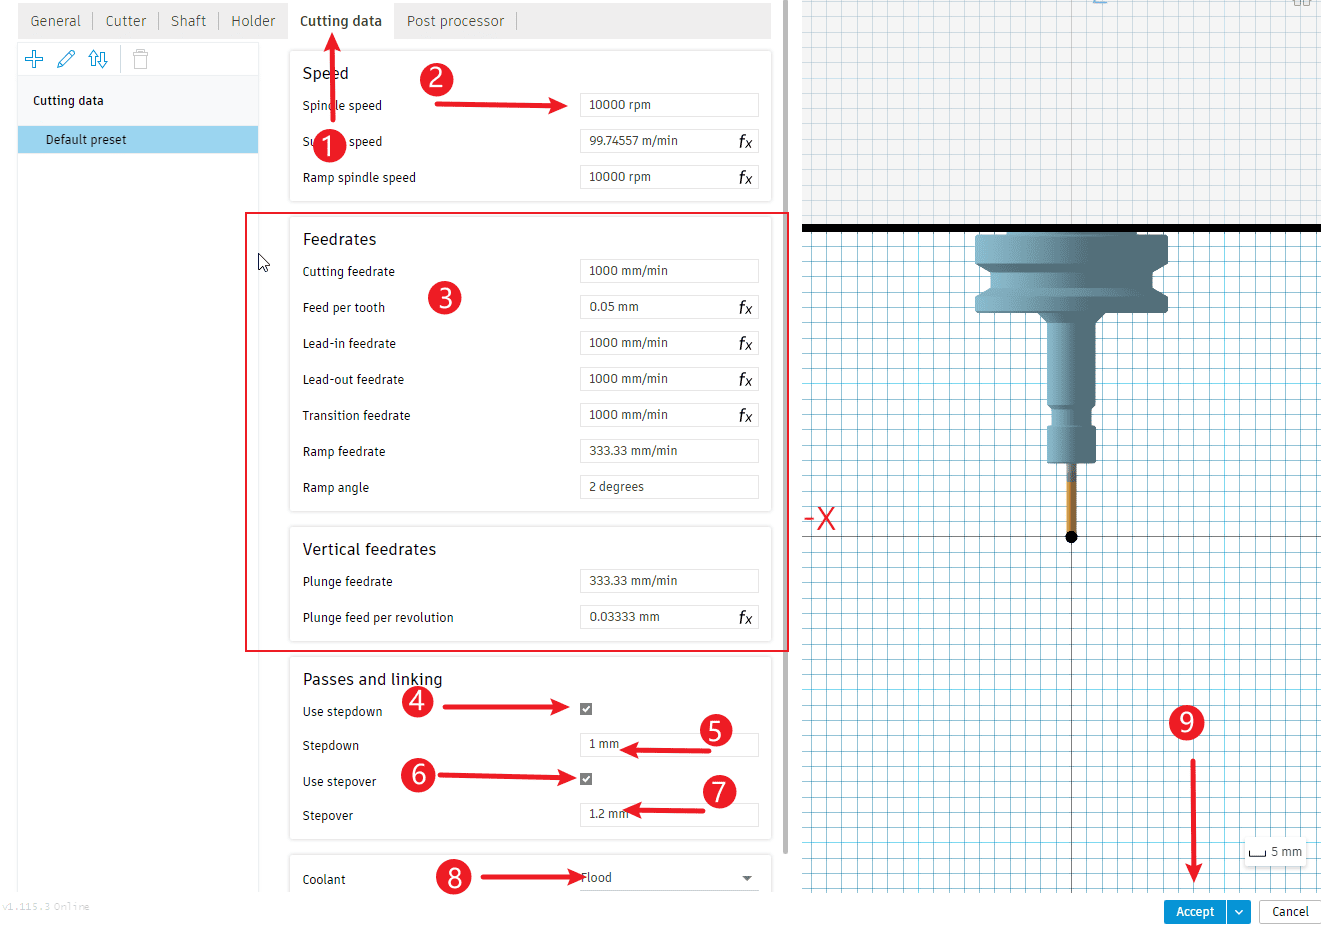Click fx icon beside Lead-in feedrate
The height and width of the screenshot is (929, 1321).
745,344
